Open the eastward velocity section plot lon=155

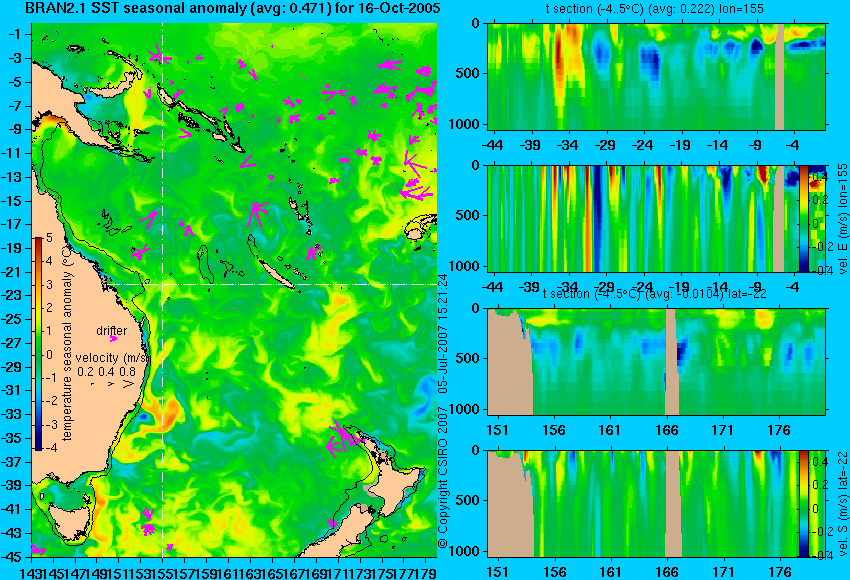(x=643, y=218)
